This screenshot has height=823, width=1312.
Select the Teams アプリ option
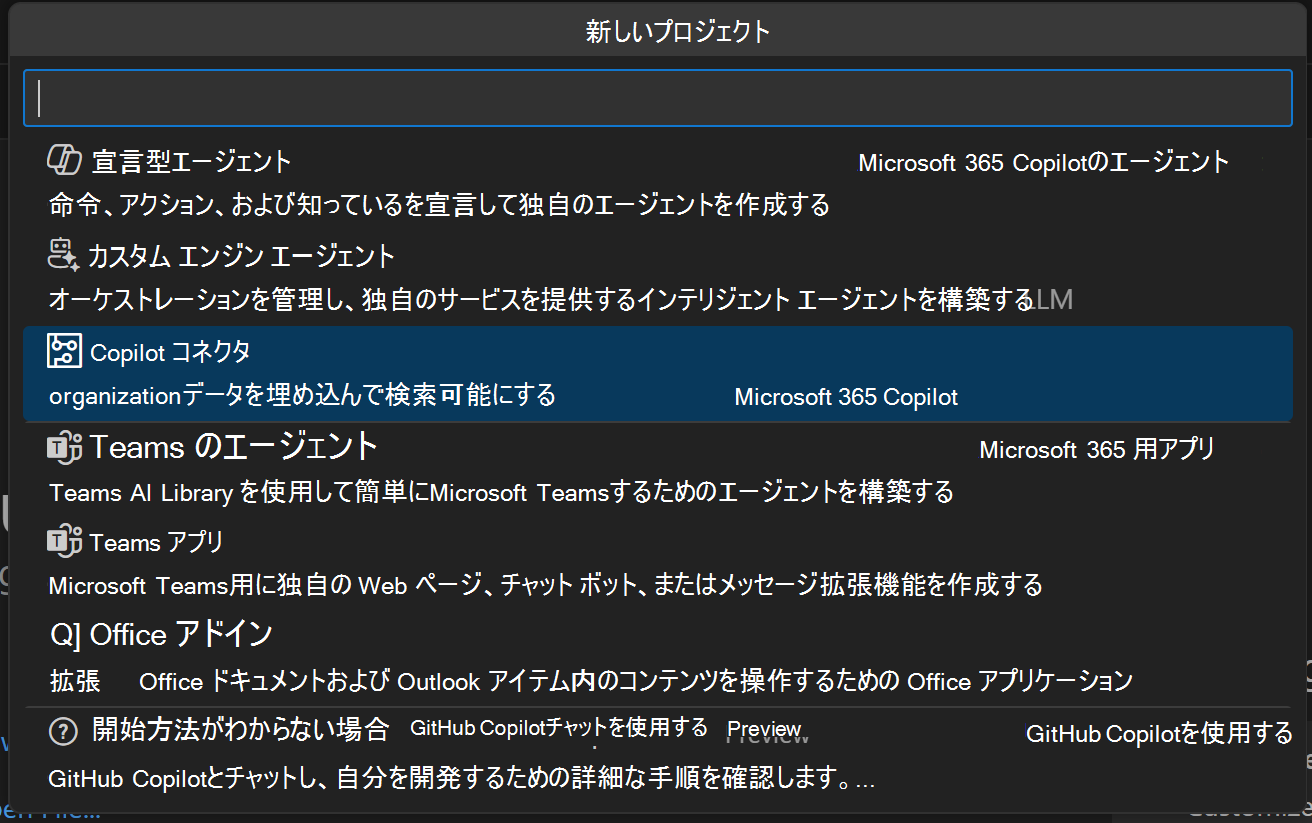[x=657, y=565]
